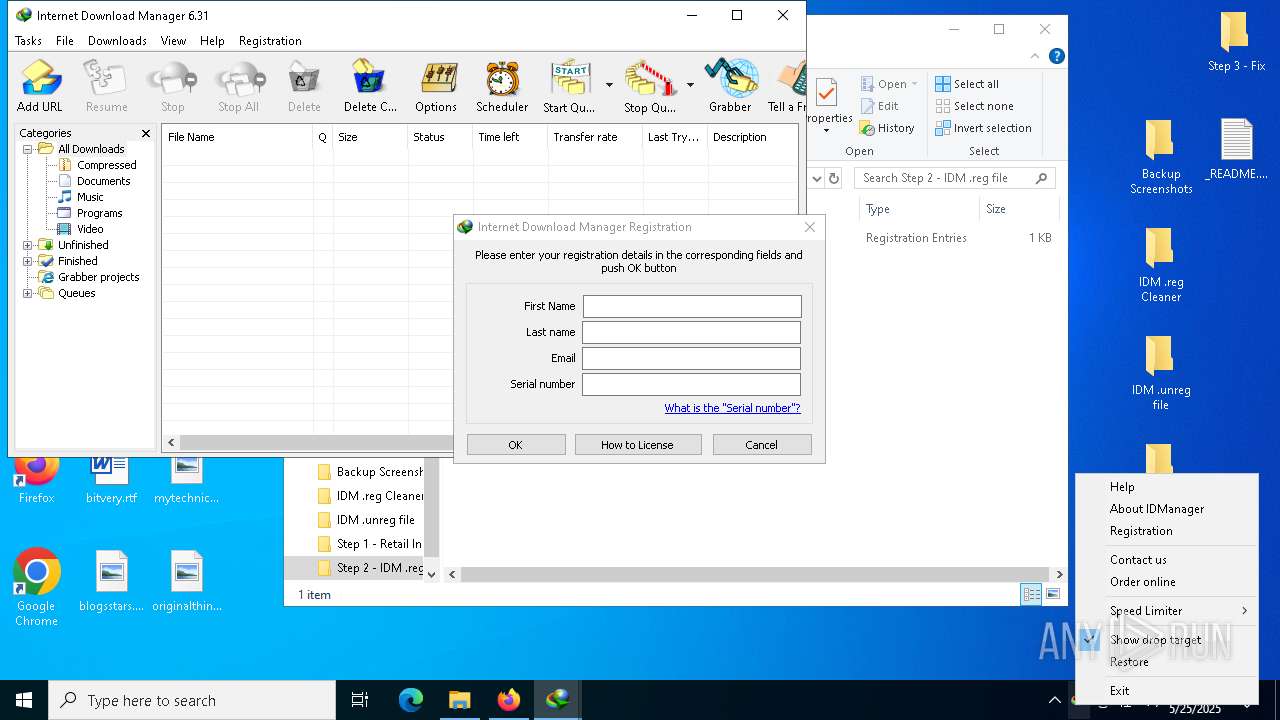Open the Registration menu in menu bar
The image size is (1280, 720).
[270, 41]
